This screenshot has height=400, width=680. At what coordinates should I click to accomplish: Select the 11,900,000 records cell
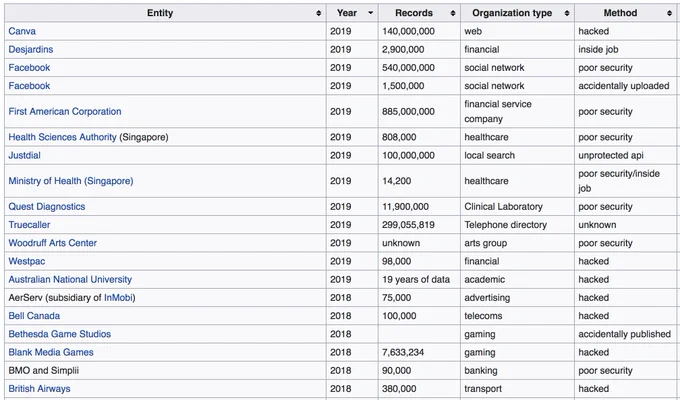pos(419,207)
